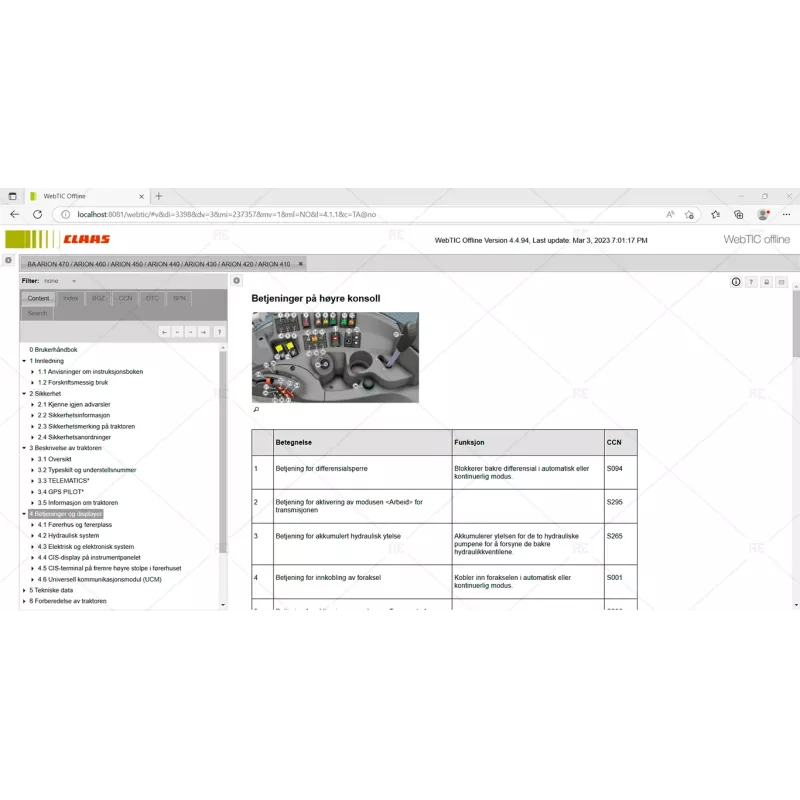This screenshot has width=800, height=800.
Task: Click the email icon at top right
Action: 783,283
